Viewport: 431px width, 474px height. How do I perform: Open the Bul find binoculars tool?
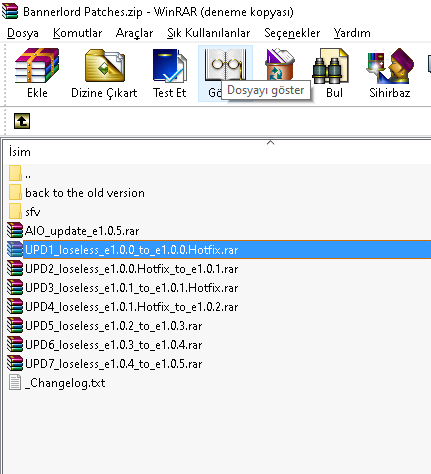tap(330, 66)
